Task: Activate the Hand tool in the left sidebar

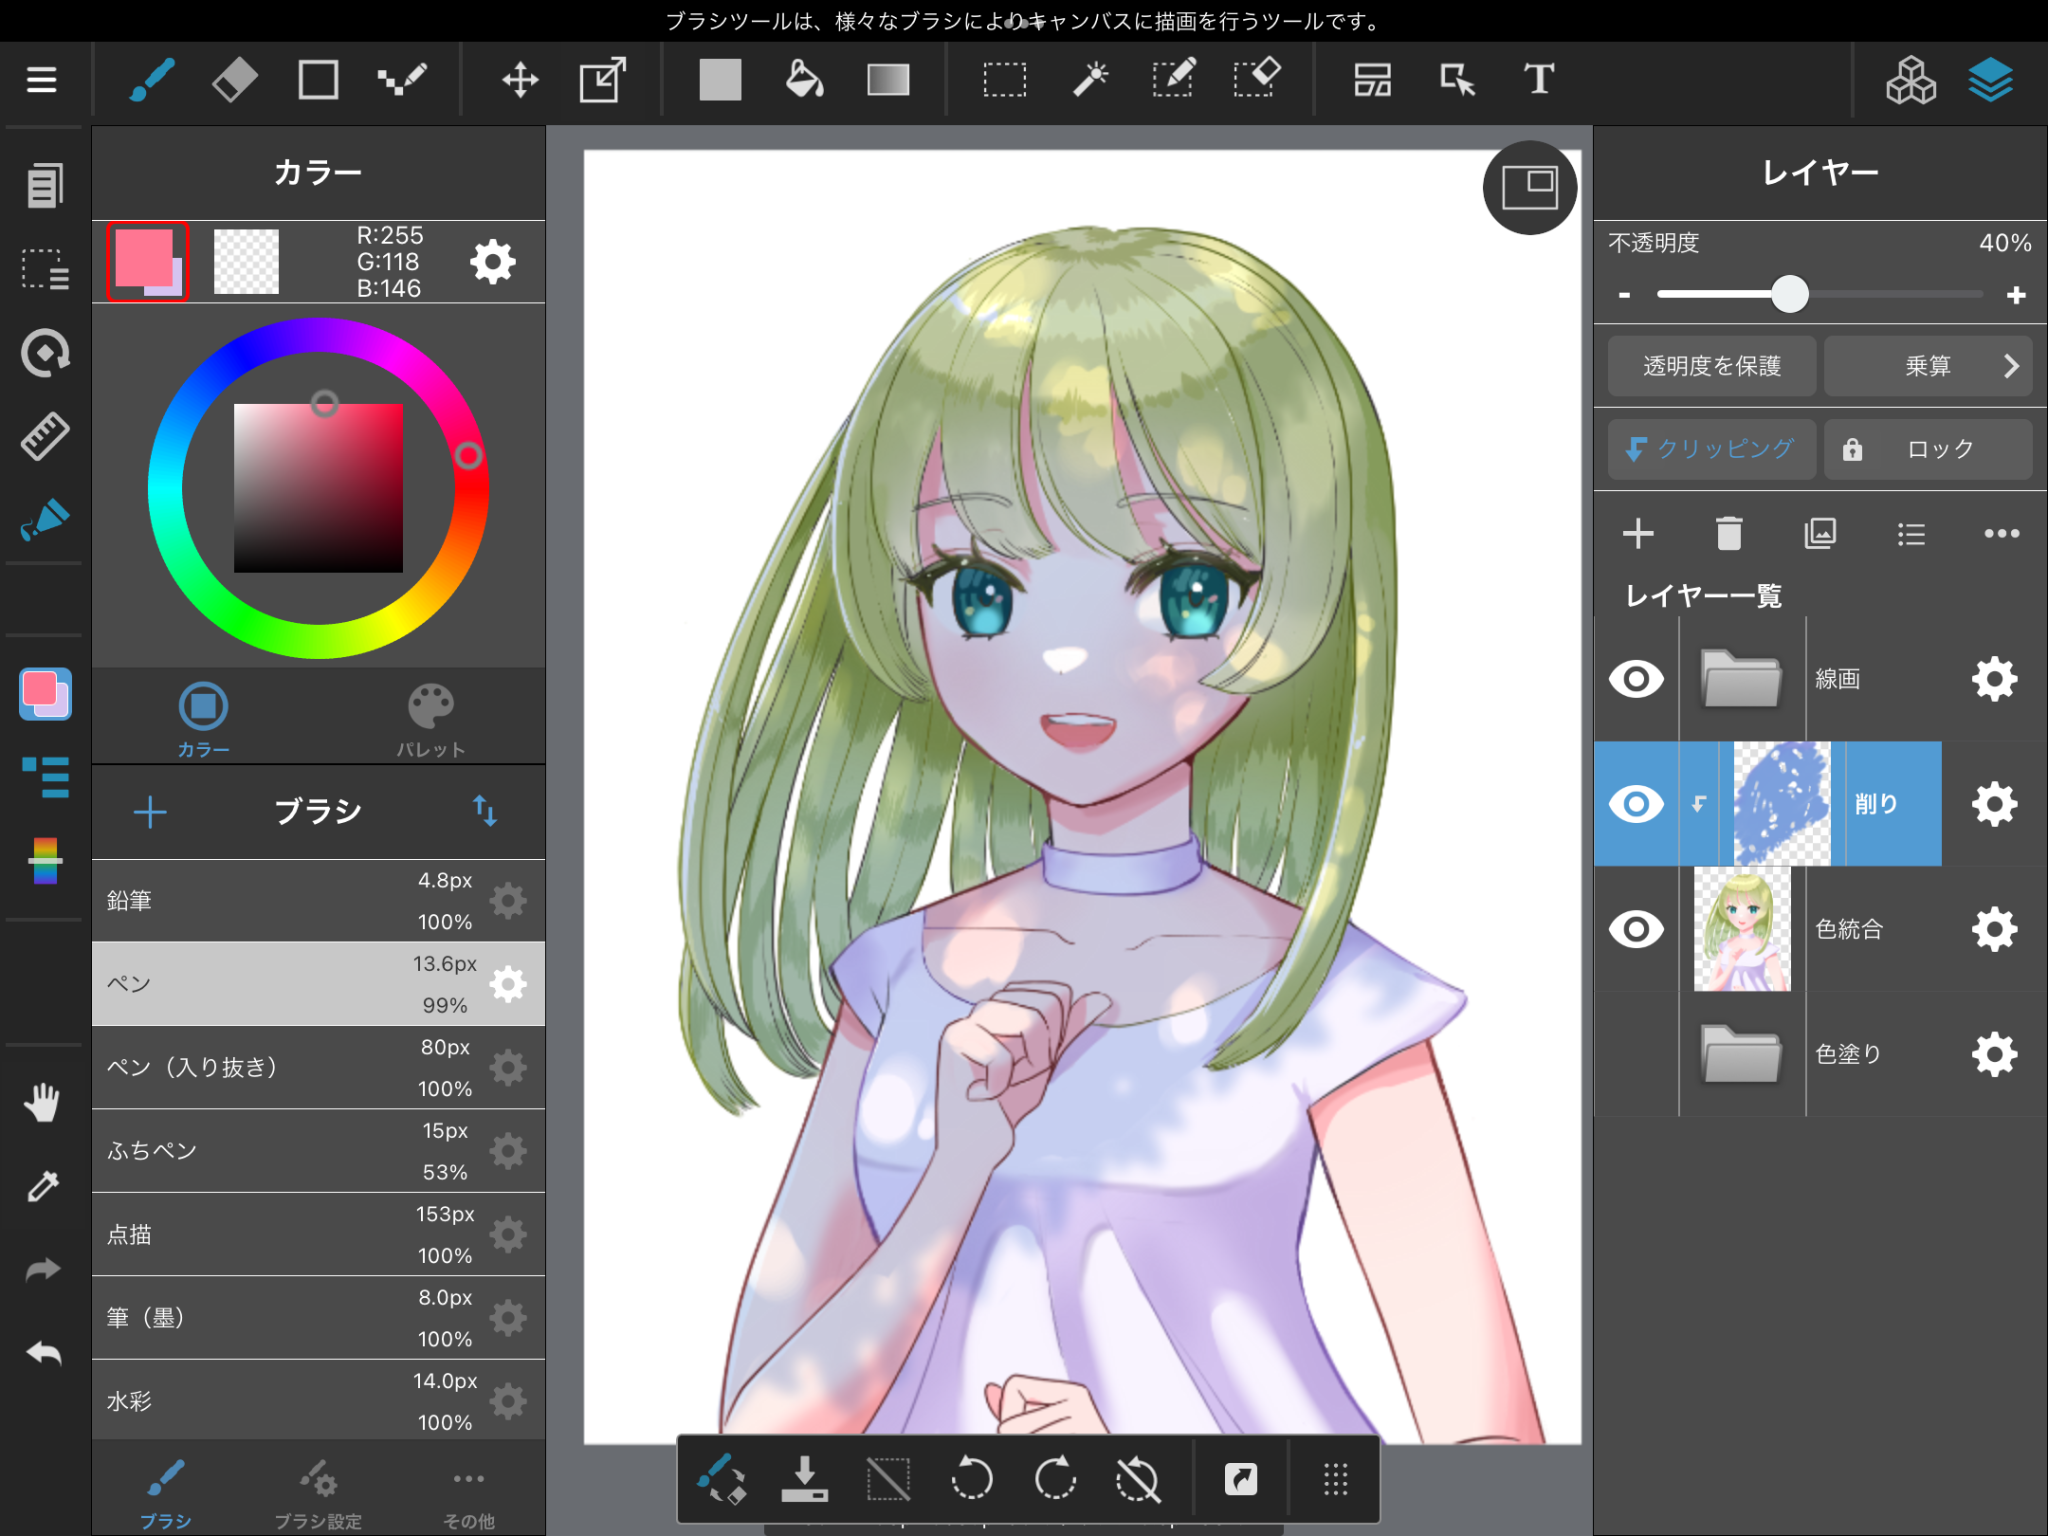Action: pos(43,1102)
